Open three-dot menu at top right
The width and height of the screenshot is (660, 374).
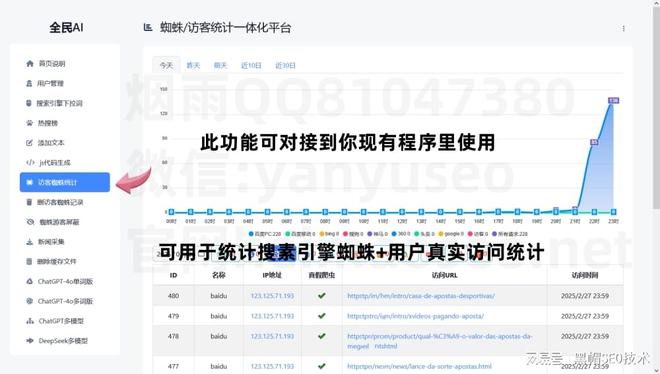click(x=623, y=28)
